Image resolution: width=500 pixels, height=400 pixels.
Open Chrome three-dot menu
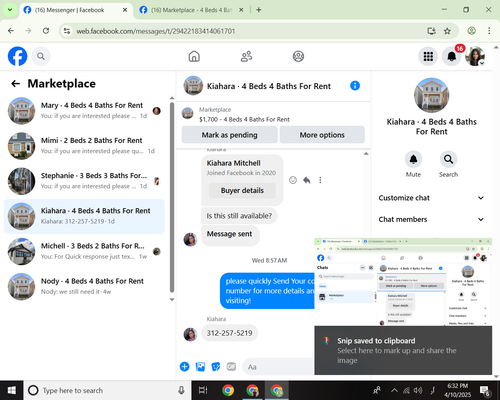[x=489, y=31]
